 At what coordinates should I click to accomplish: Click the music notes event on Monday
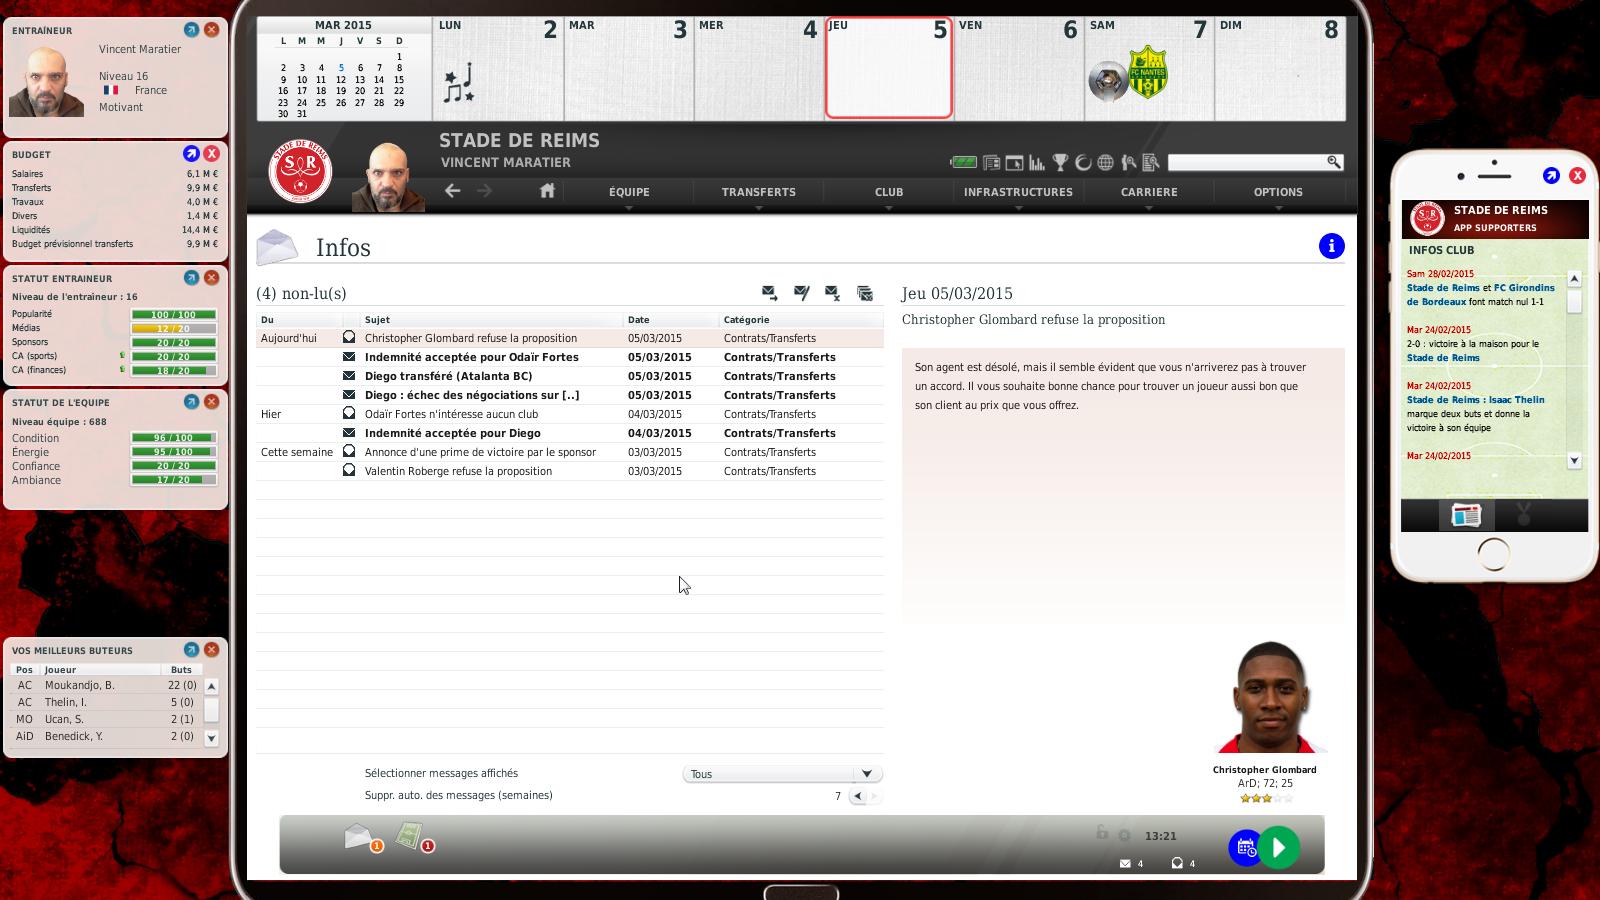tap(458, 83)
